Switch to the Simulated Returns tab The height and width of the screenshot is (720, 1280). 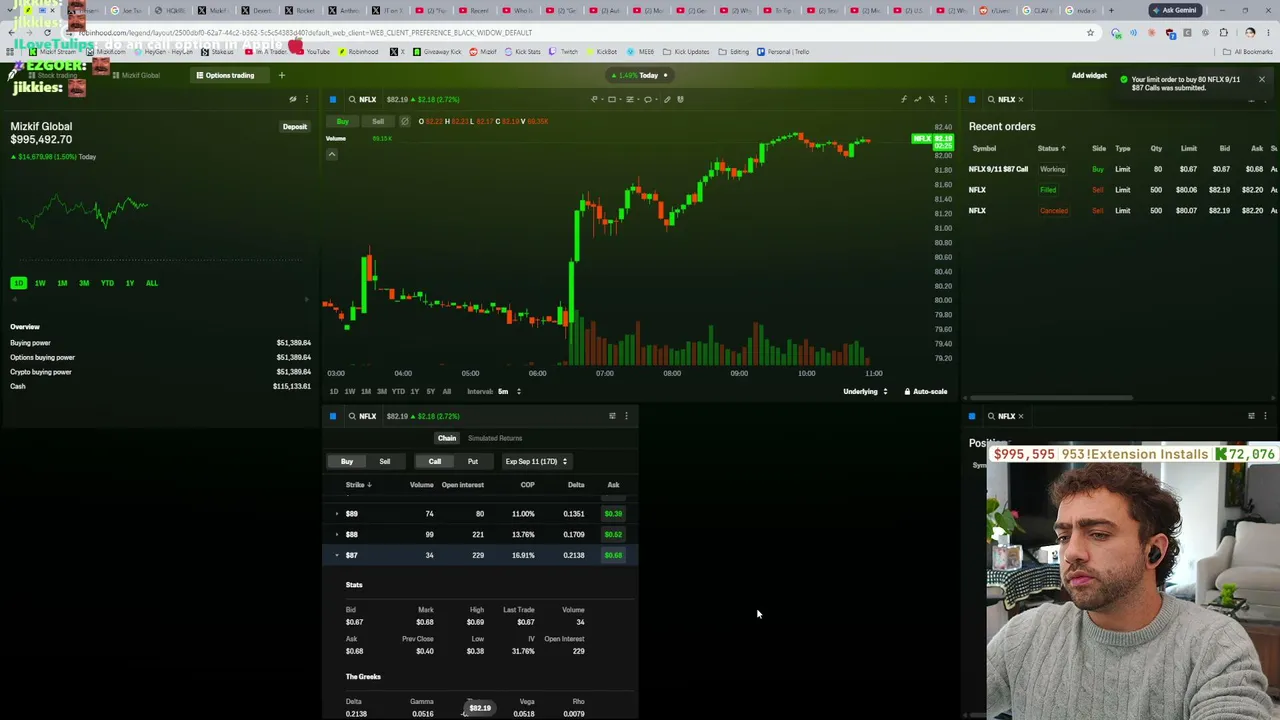495,438
